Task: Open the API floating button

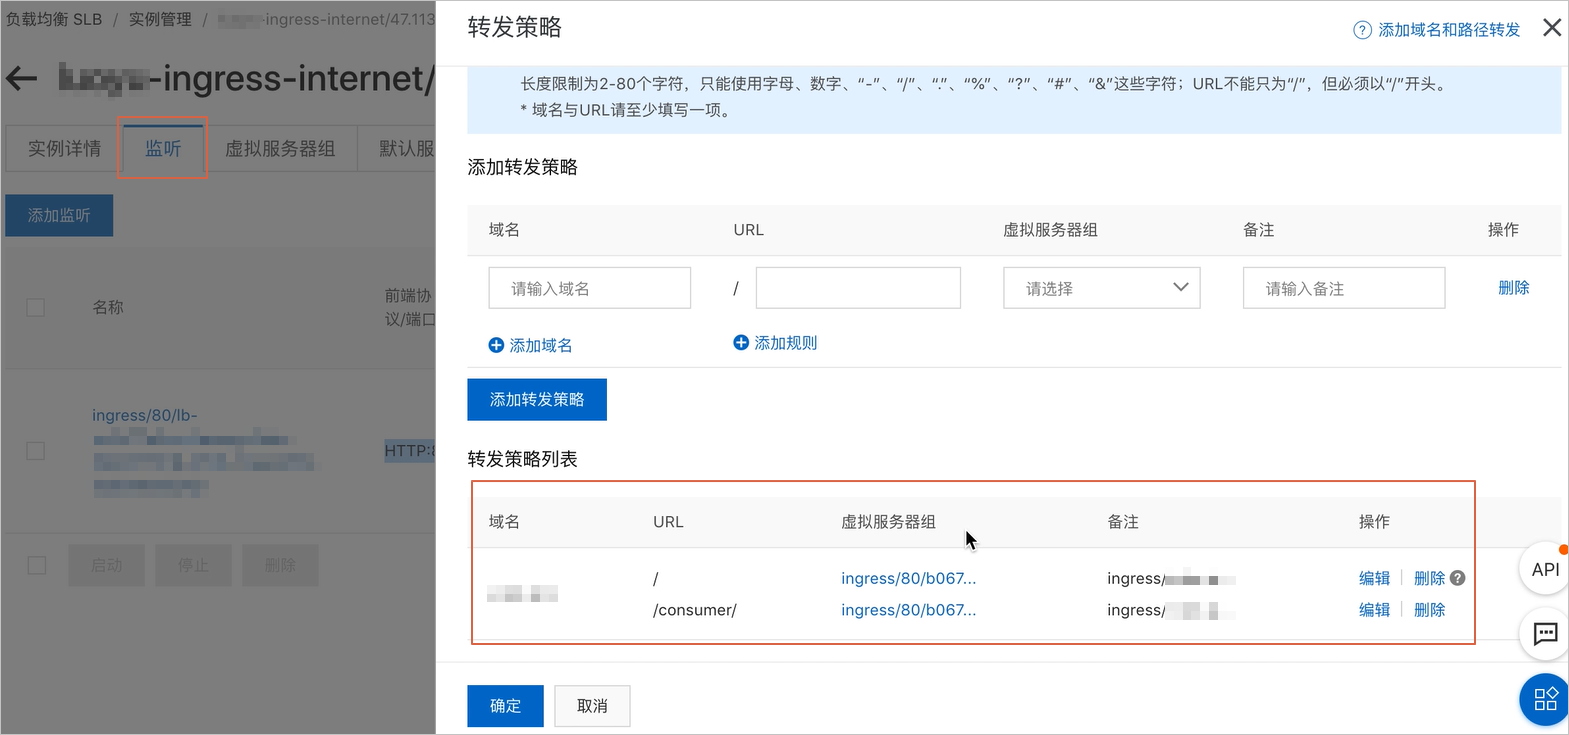Action: coord(1545,568)
